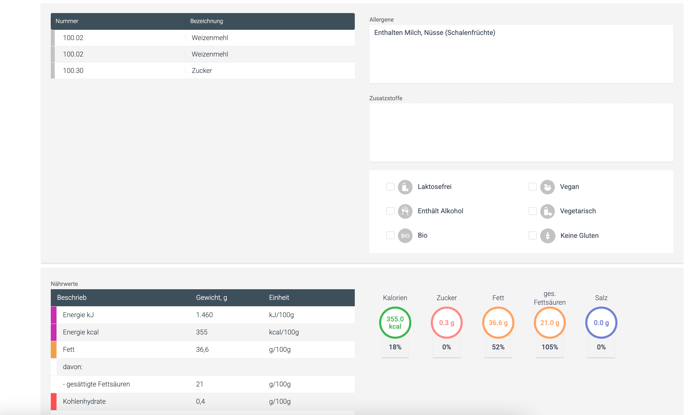Click the orange Fett color marker
688x415 pixels.
click(54, 350)
